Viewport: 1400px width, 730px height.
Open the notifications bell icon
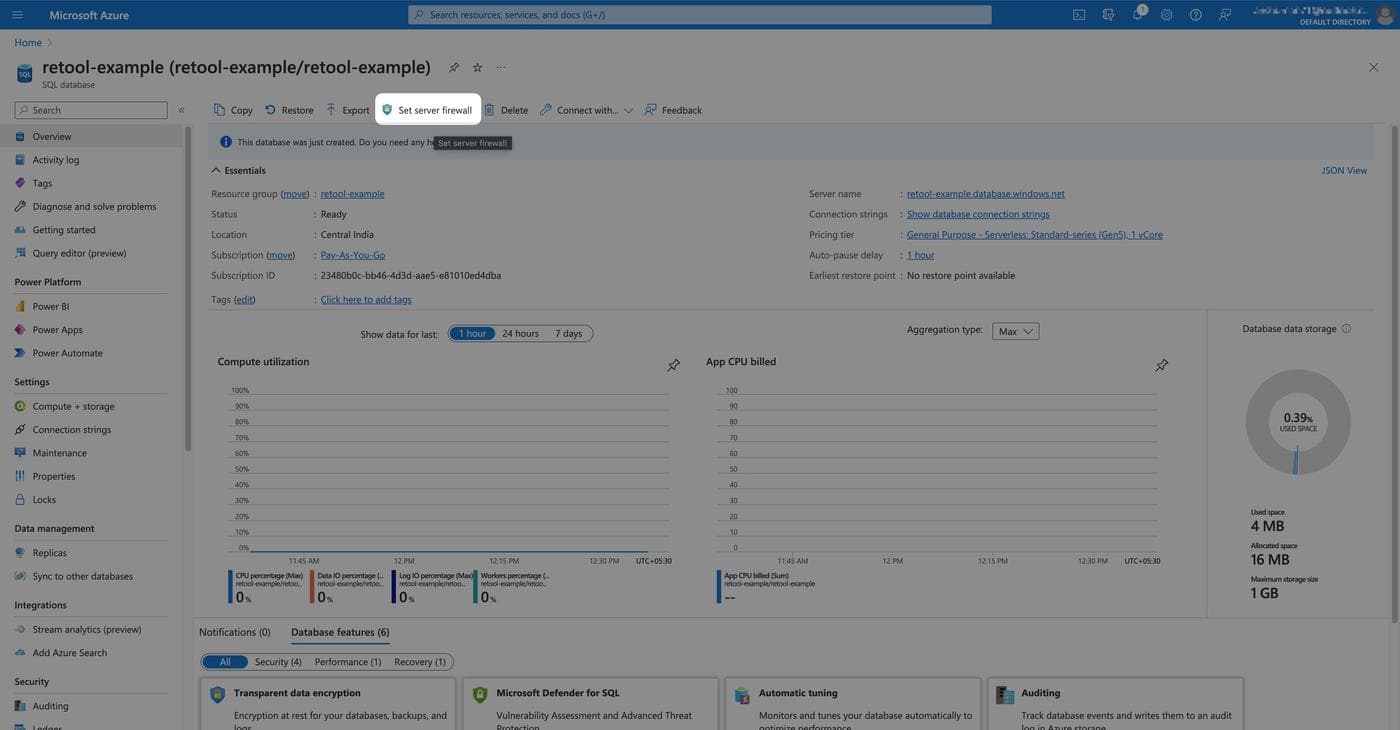coord(1137,15)
